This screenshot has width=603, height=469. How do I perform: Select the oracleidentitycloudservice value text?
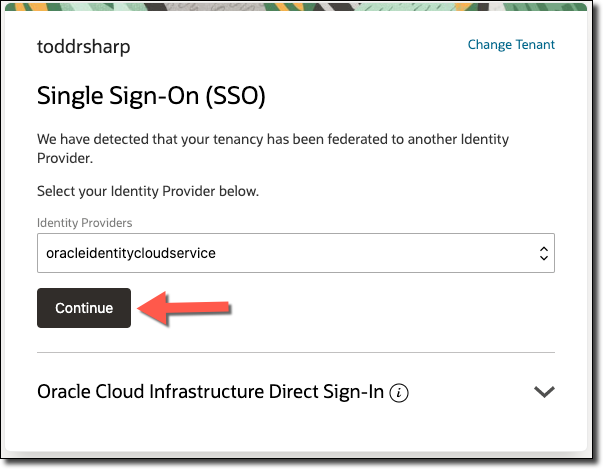(131, 254)
